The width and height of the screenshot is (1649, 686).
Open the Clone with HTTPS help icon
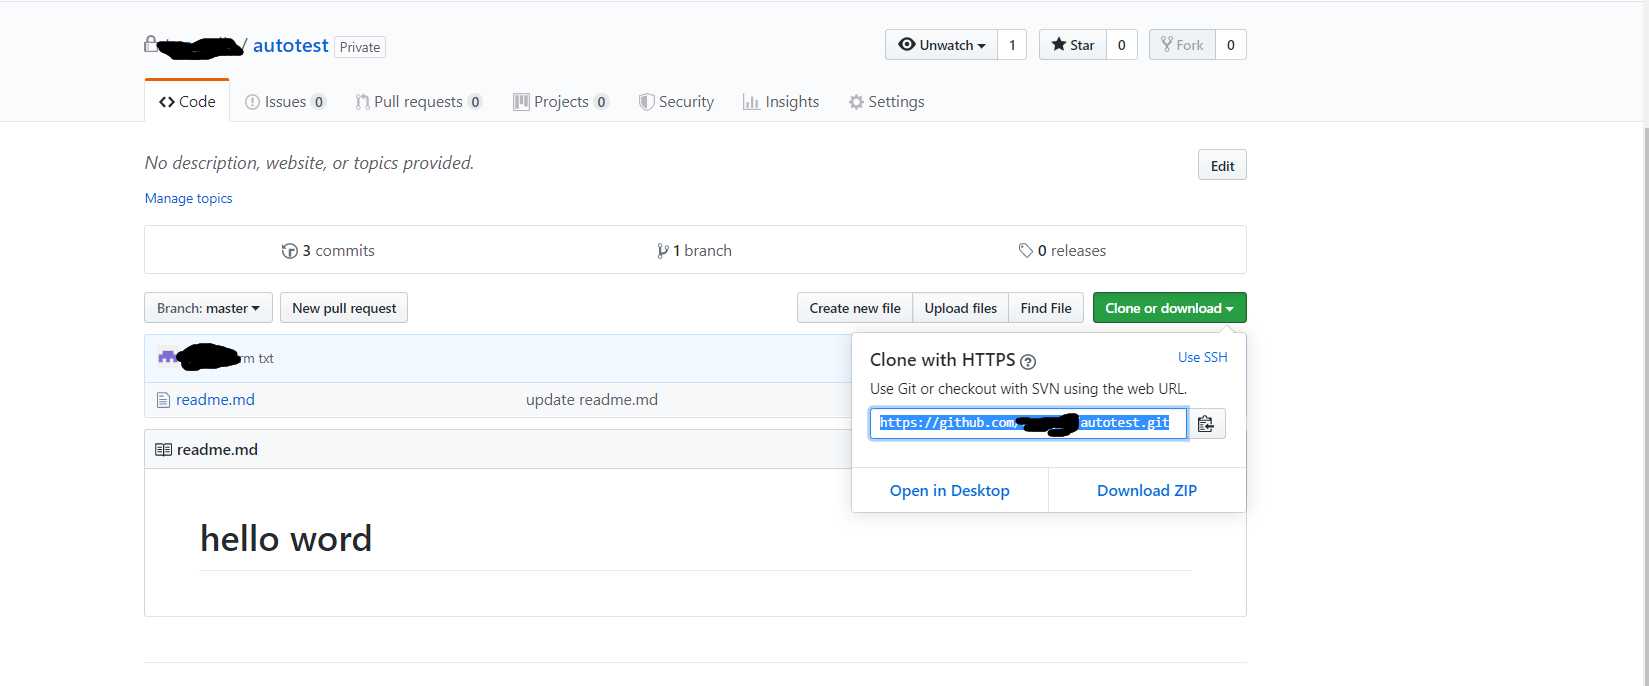pyautogui.click(x=1028, y=362)
